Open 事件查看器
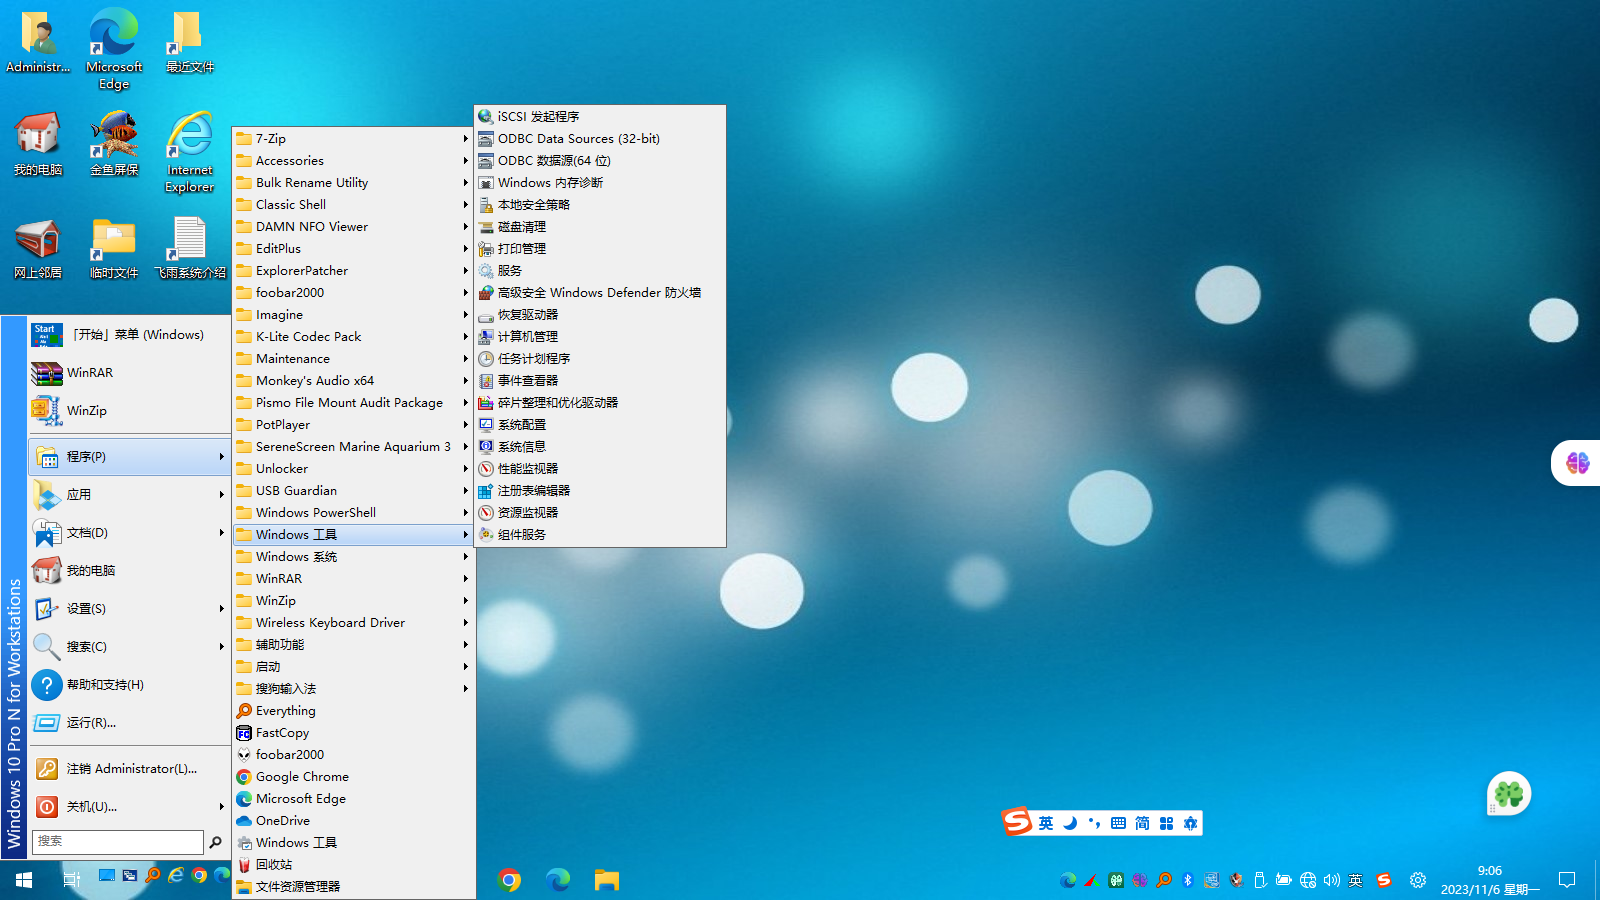 (600, 381)
